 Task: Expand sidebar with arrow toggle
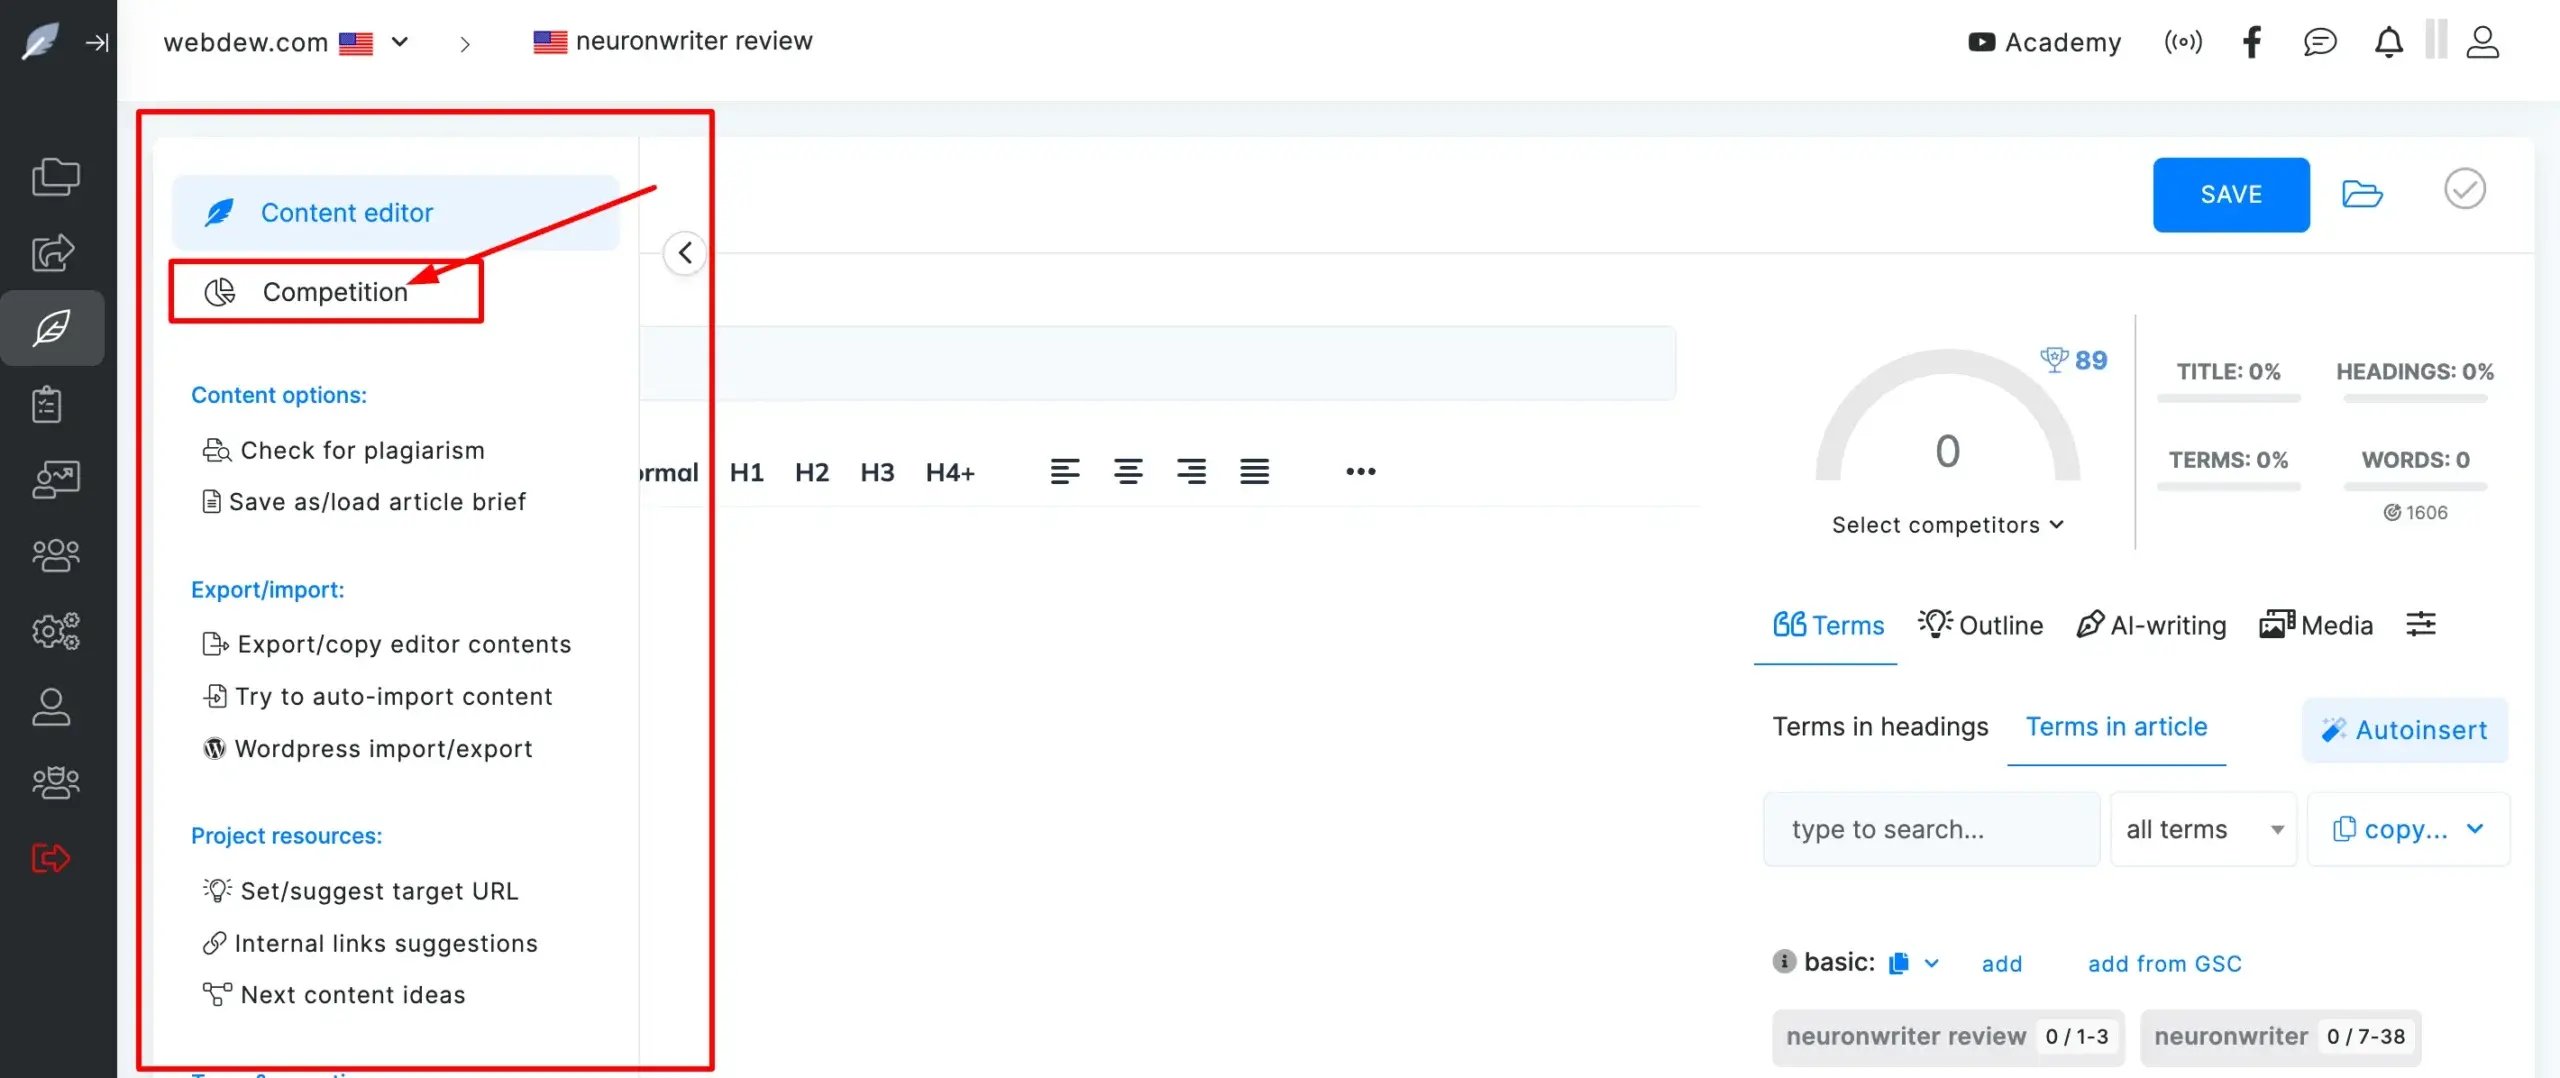tap(97, 42)
